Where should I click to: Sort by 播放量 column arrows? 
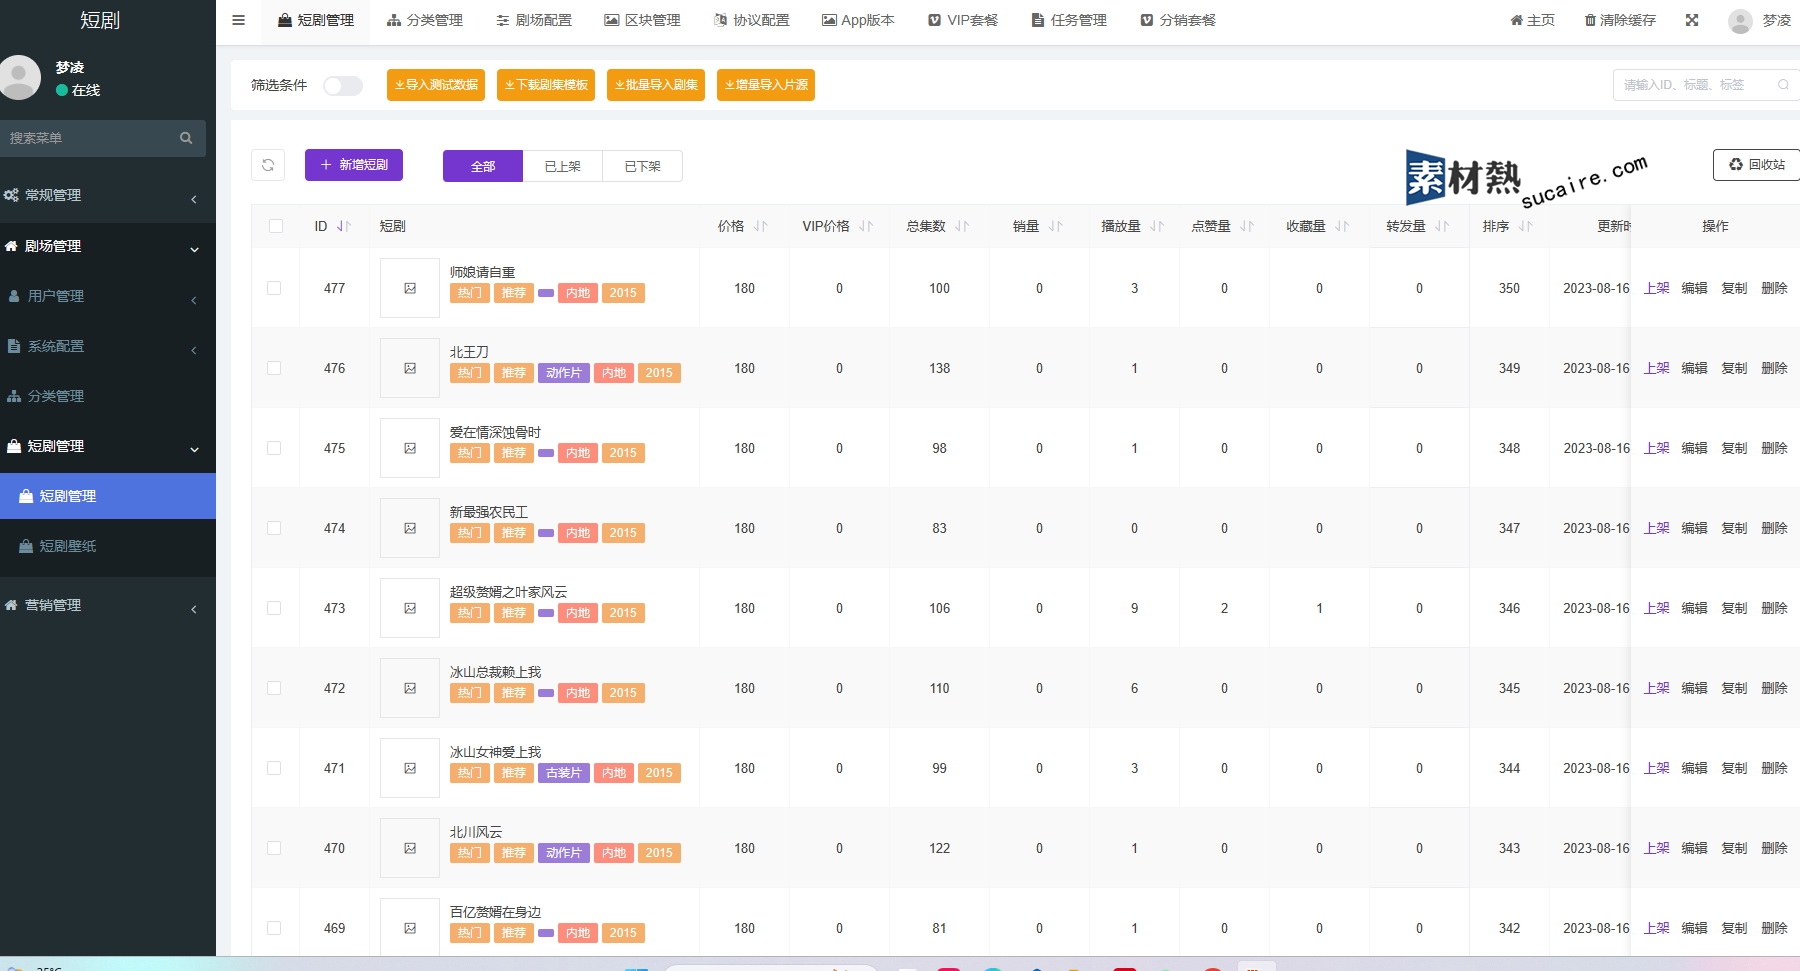[x=1157, y=226]
